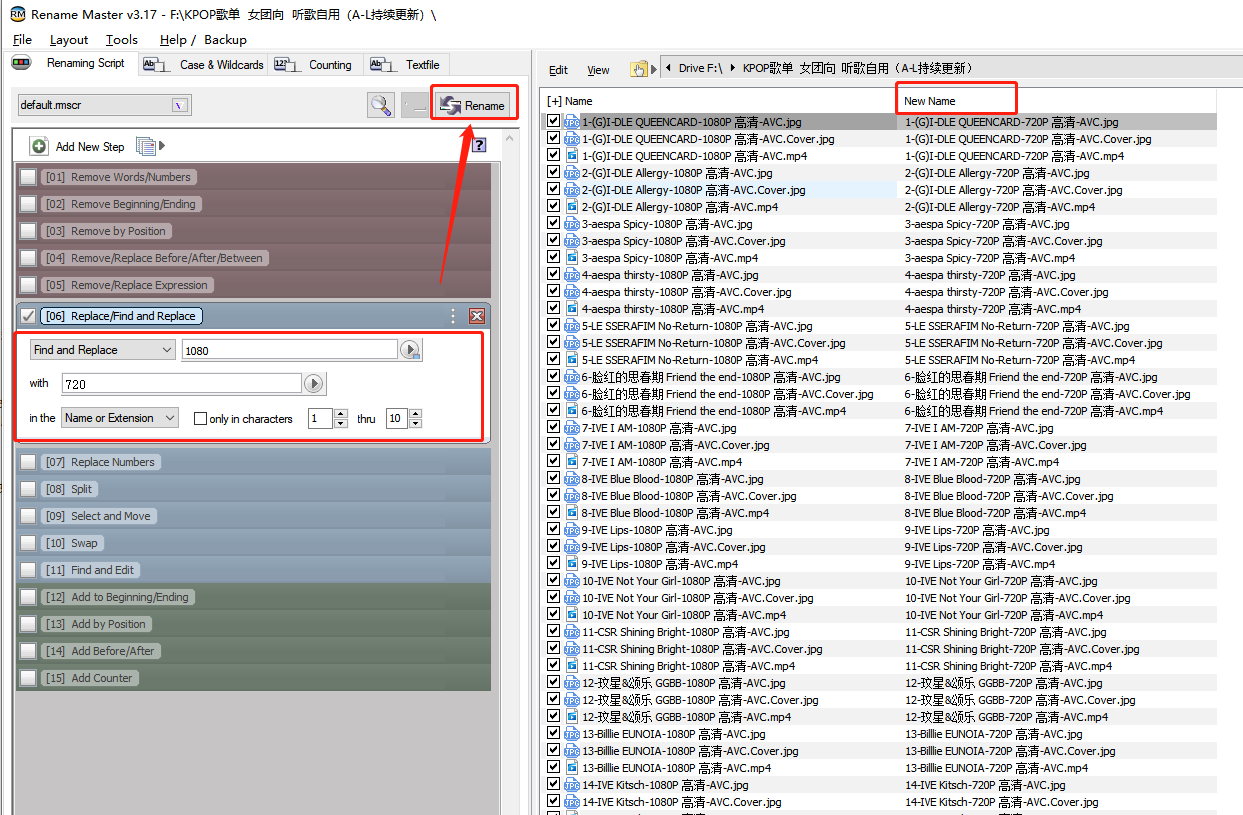Click Add New Step label
This screenshot has height=815, width=1243.
[90, 147]
